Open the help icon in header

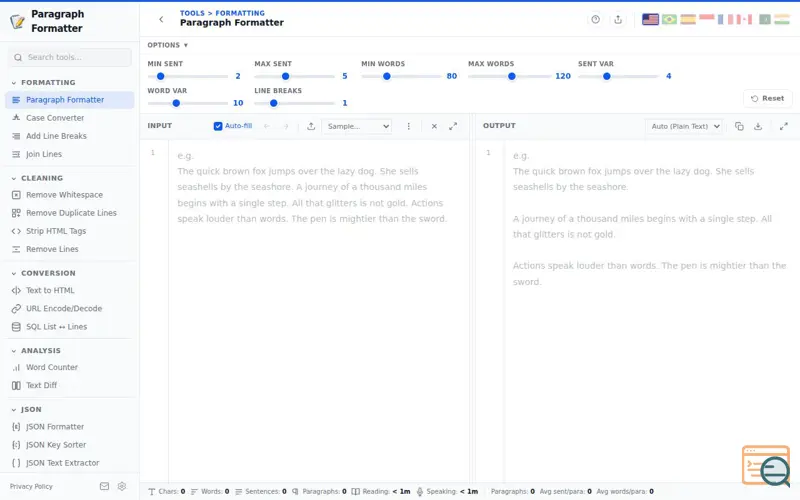point(595,19)
